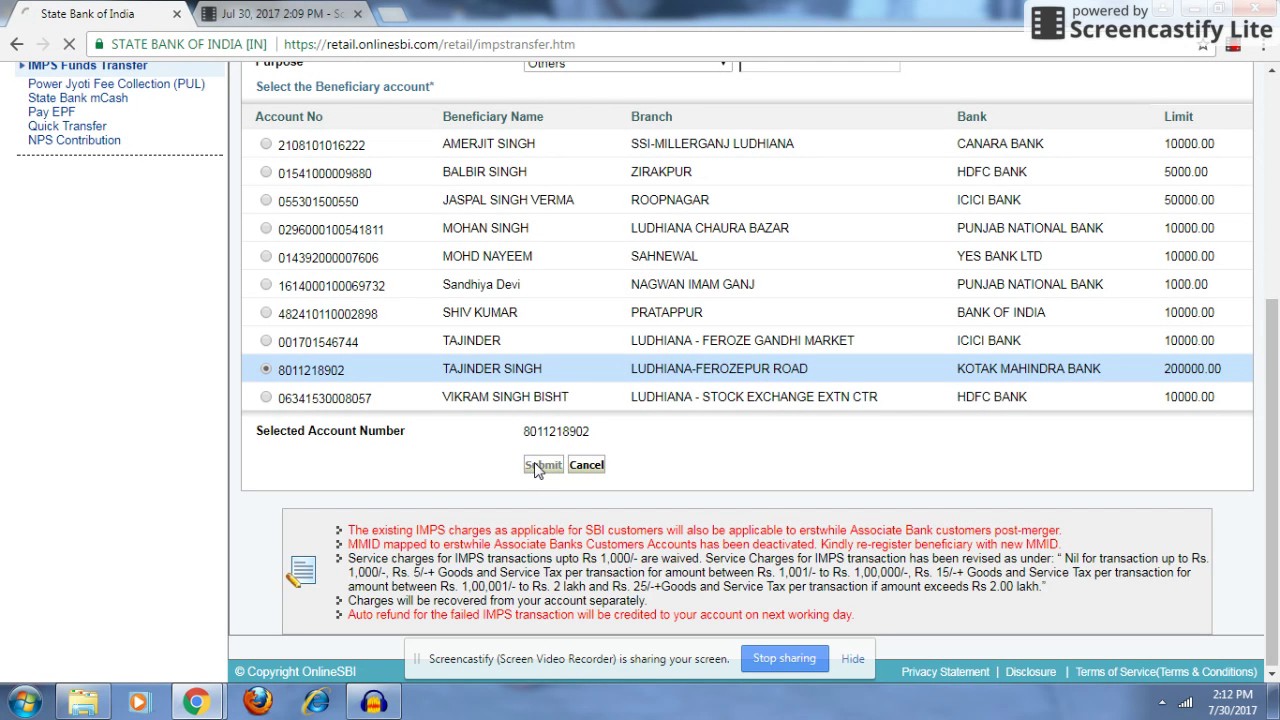
Task: Click the browser back arrow
Action: click(16, 44)
